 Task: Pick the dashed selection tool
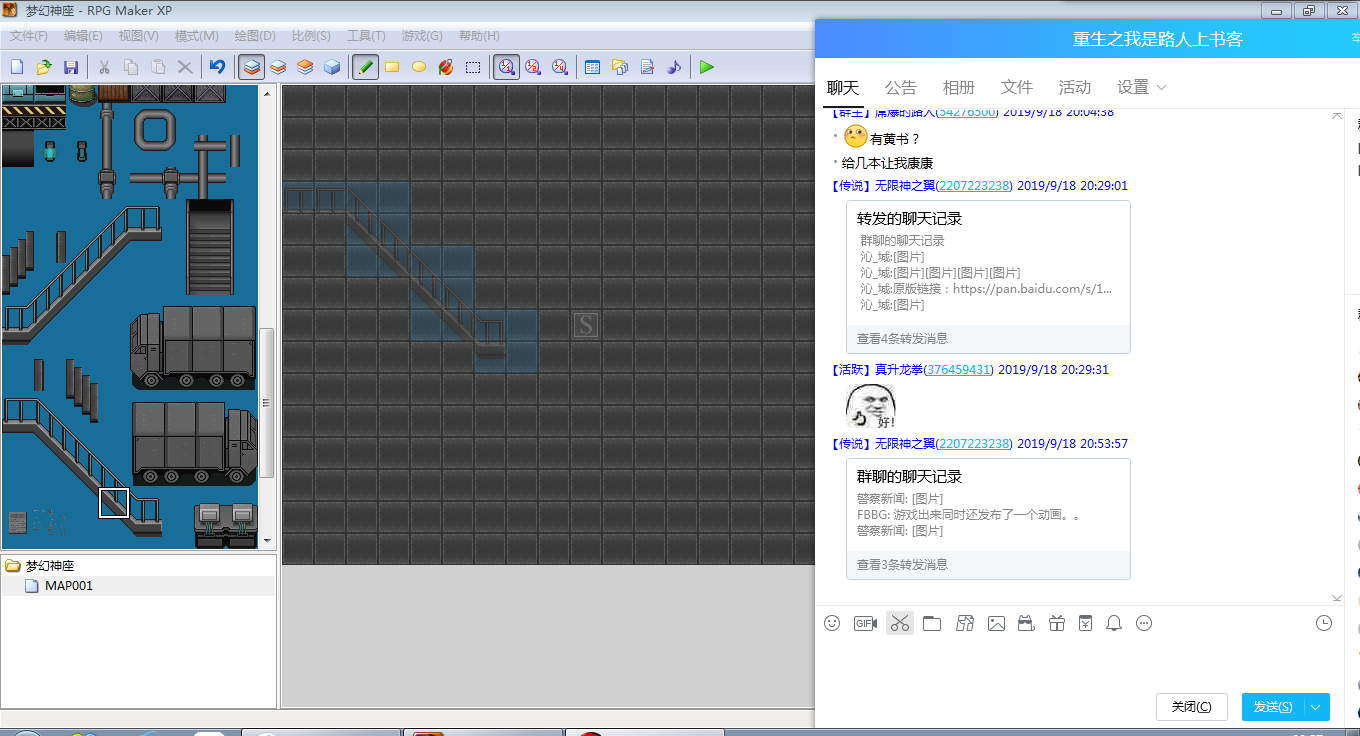[473, 67]
